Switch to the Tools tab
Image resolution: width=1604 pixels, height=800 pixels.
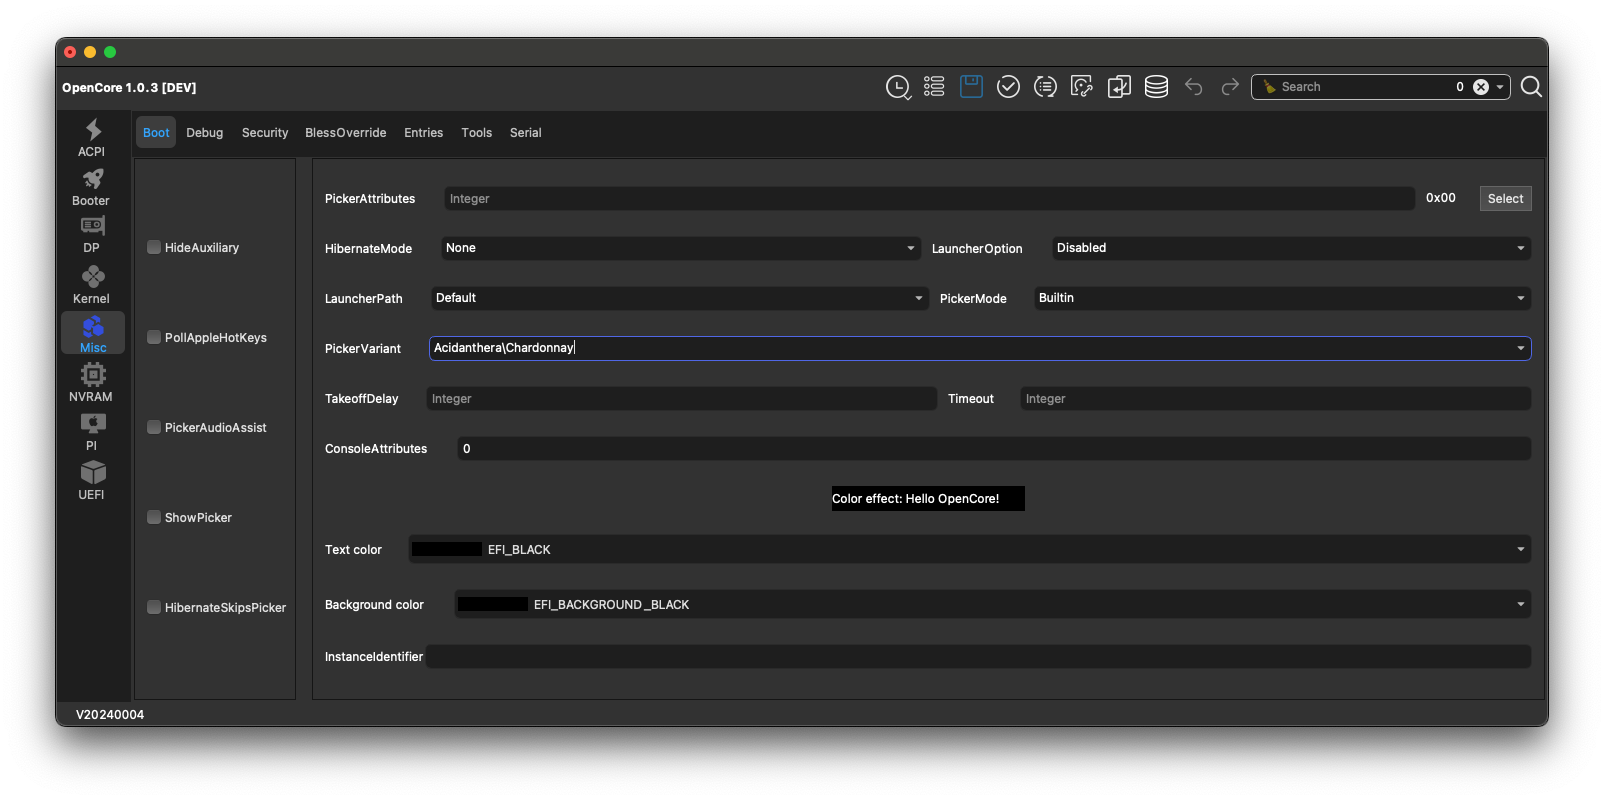tap(477, 132)
